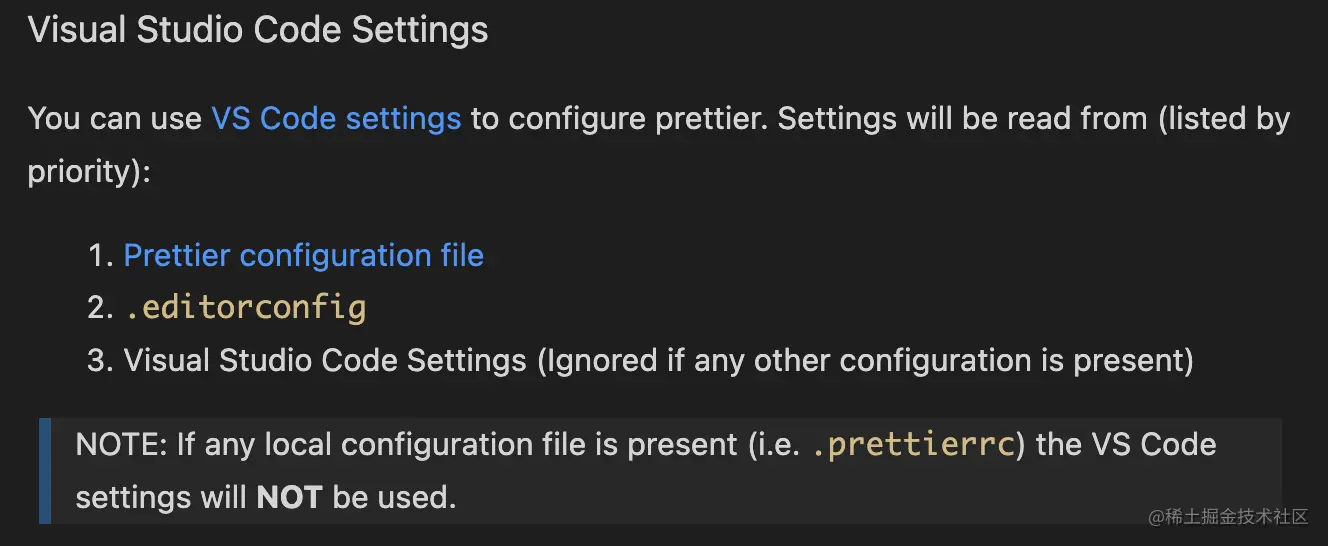This screenshot has height=546, width=1328.
Task: Click the blue bar beside the NOTE block
Action: pos(45,470)
